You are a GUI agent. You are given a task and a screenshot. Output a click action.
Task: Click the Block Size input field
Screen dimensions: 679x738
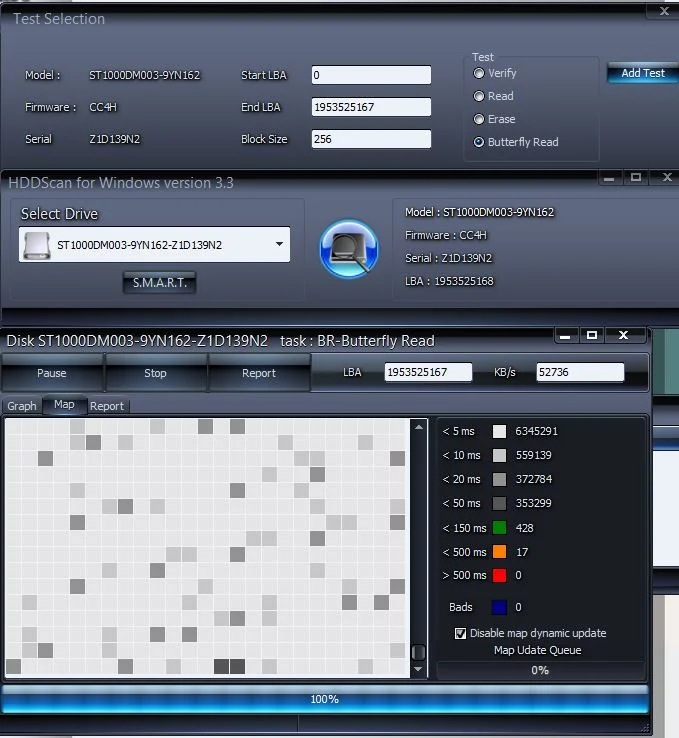(371, 139)
